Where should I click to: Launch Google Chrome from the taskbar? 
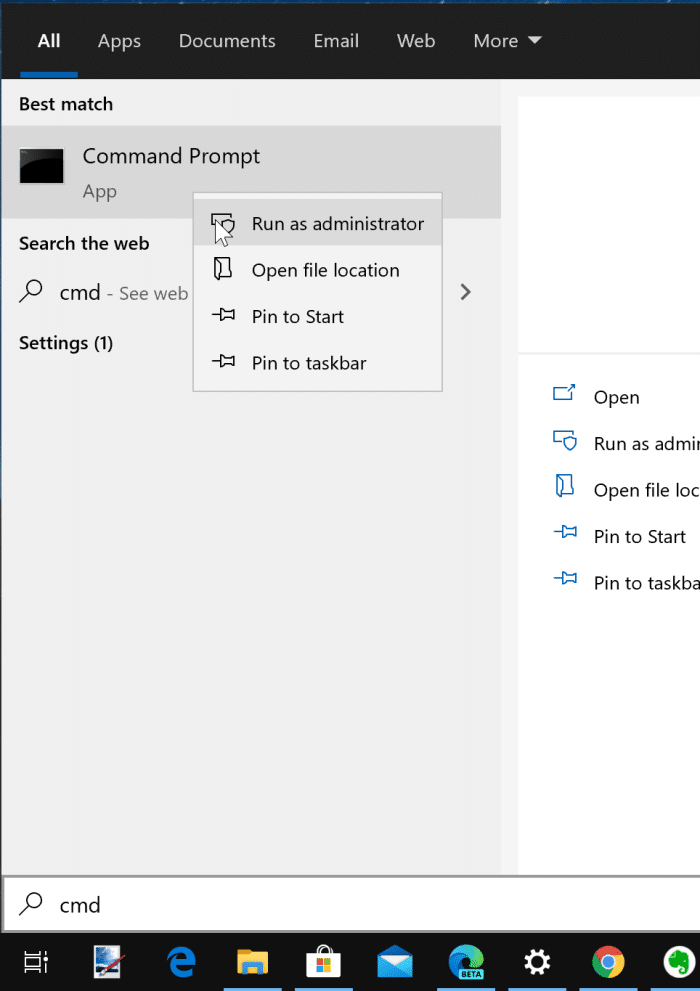pos(608,962)
